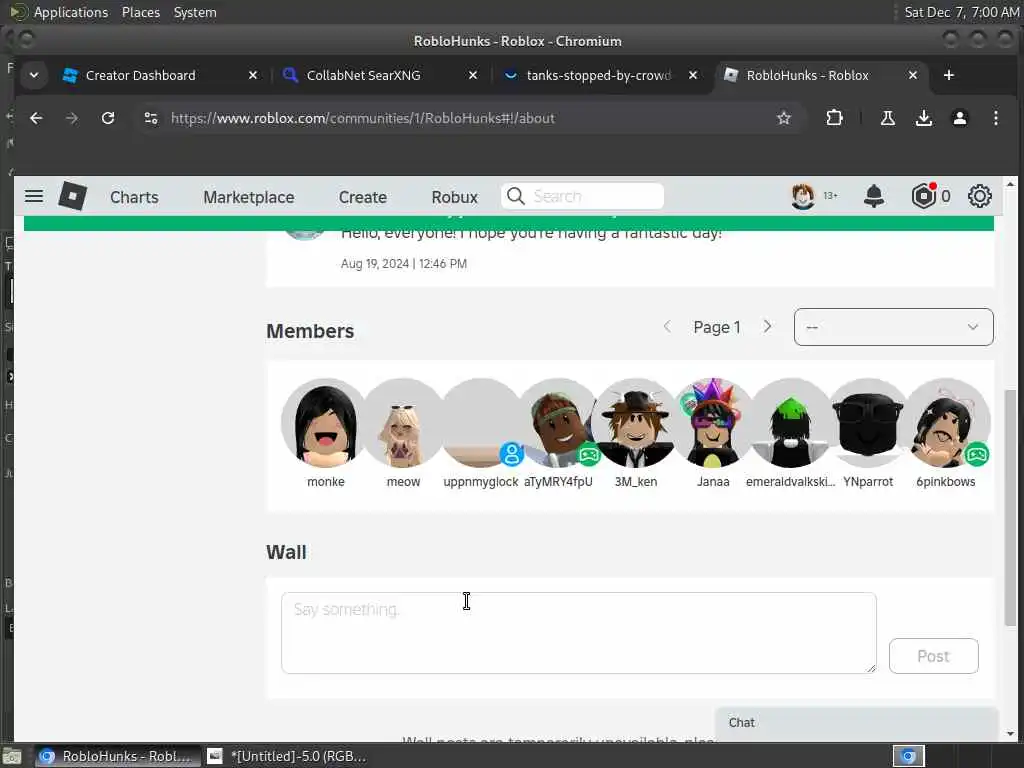The height and width of the screenshot is (768, 1024).
Task: Open member monke's avatar
Action: click(x=325, y=423)
